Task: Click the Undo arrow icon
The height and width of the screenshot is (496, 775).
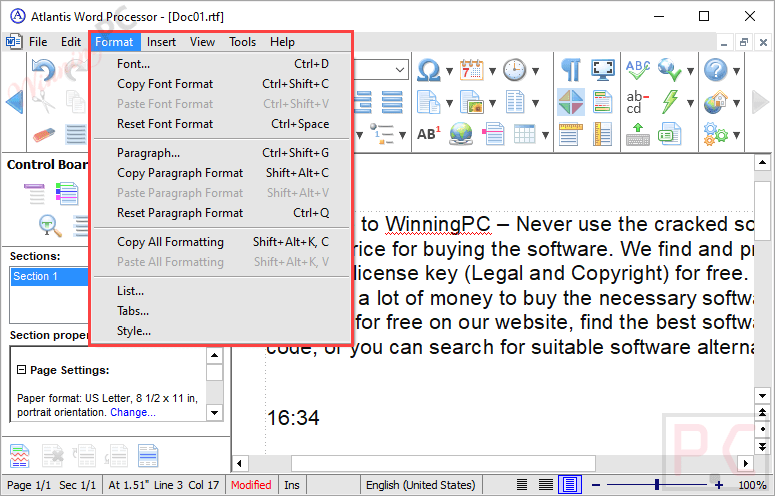Action: 43,70
